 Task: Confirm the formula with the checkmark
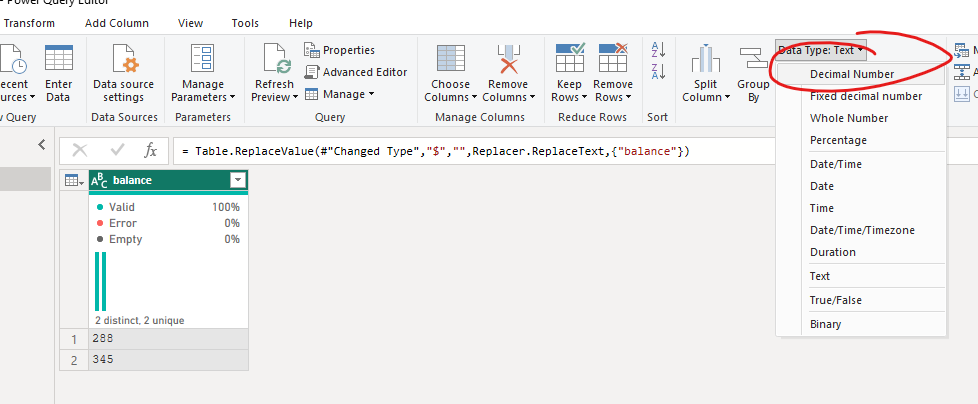pos(117,150)
